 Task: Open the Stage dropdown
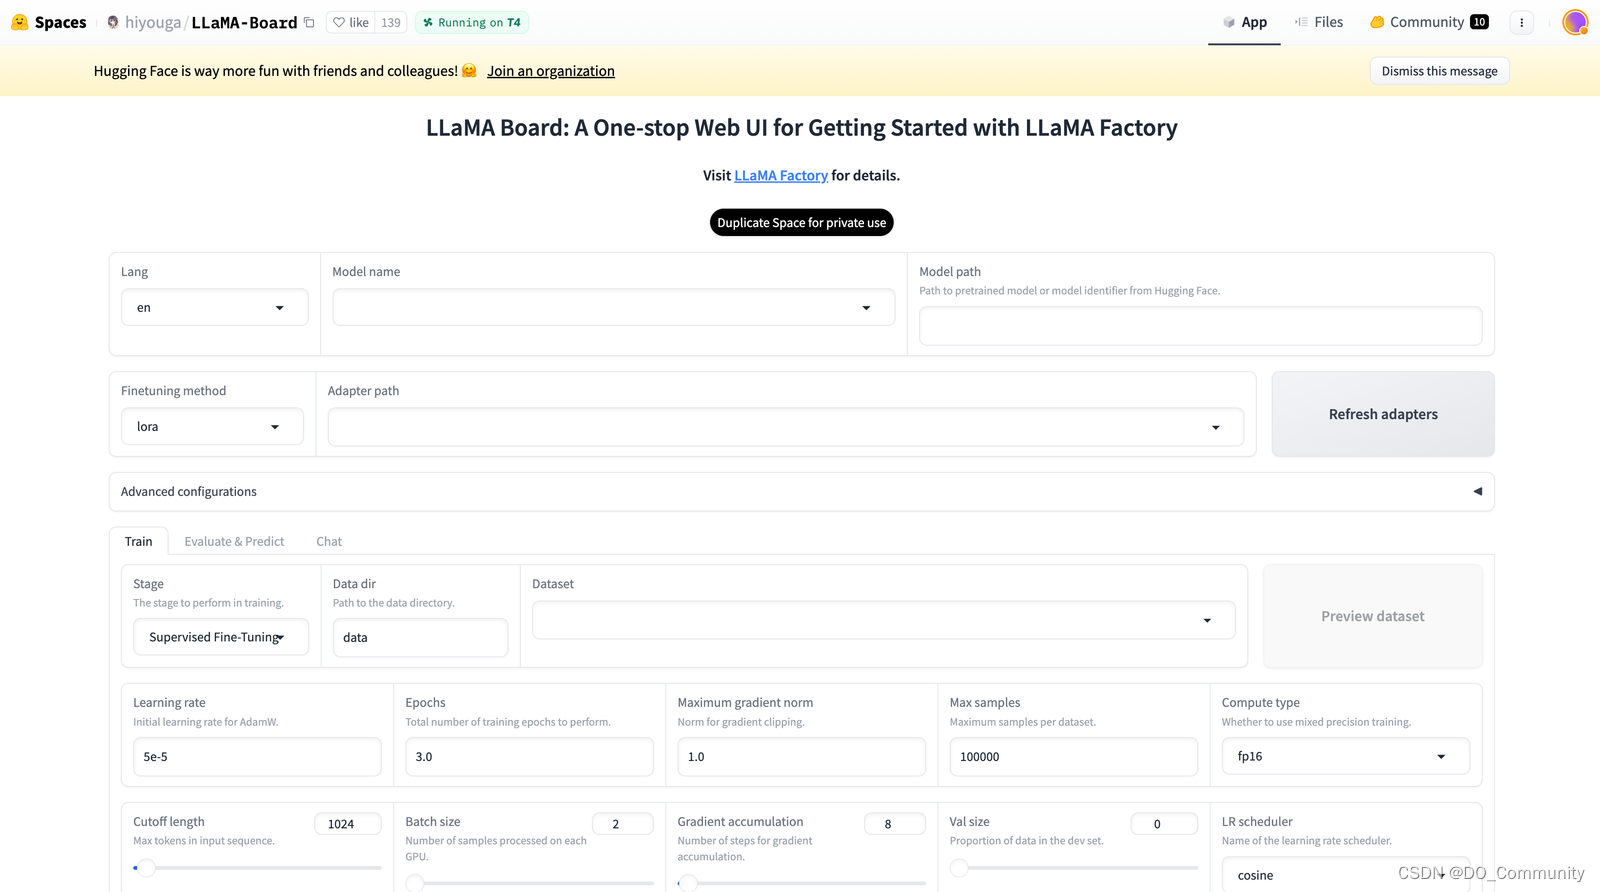(x=221, y=637)
